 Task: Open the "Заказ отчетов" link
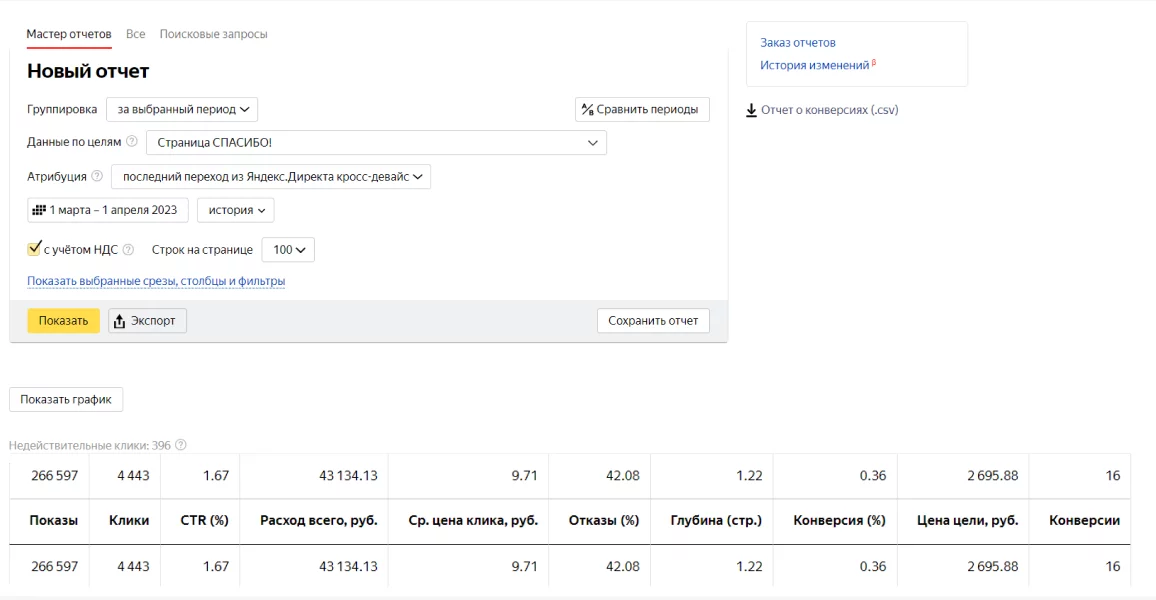pos(798,43)
